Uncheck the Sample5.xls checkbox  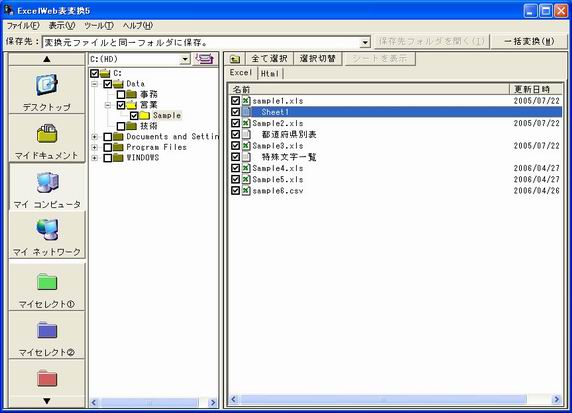coord(235,179)
